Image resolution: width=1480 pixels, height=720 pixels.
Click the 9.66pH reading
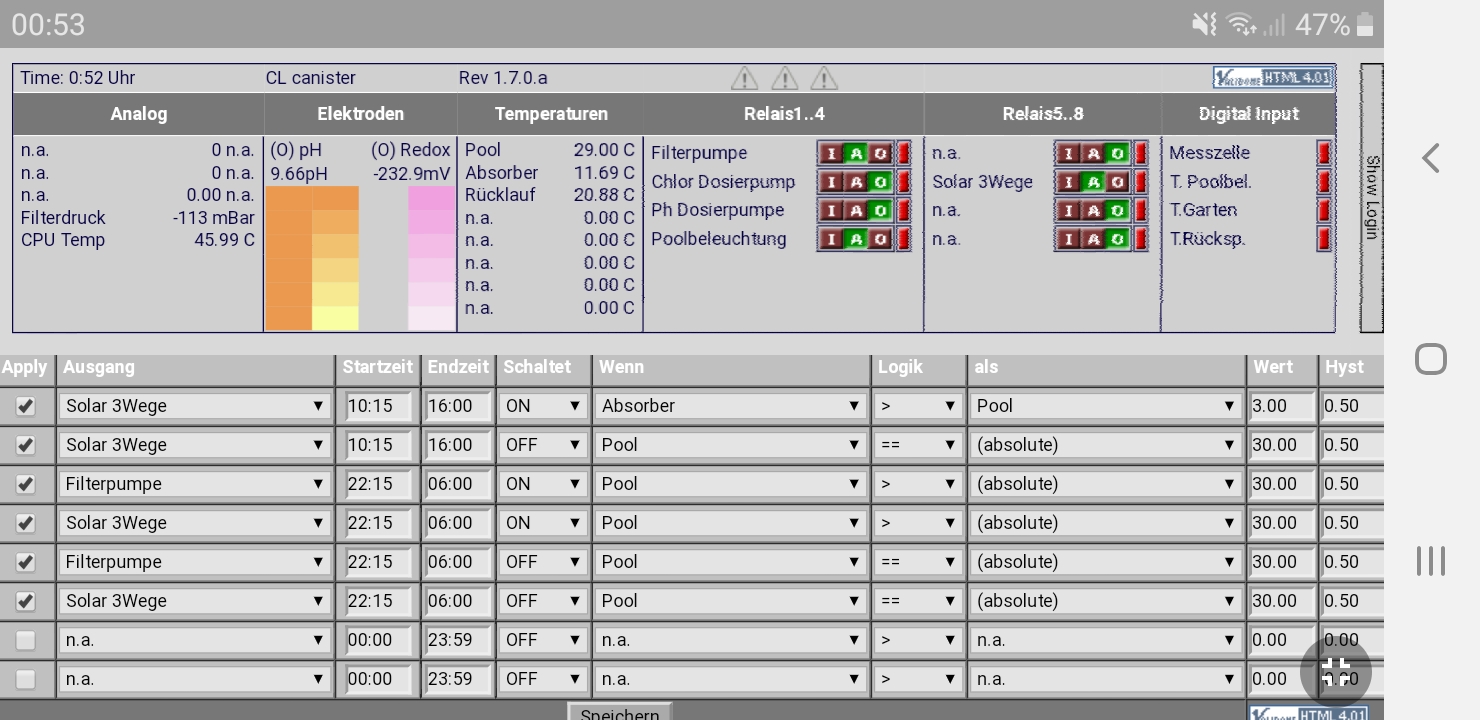tap(299, 173)
